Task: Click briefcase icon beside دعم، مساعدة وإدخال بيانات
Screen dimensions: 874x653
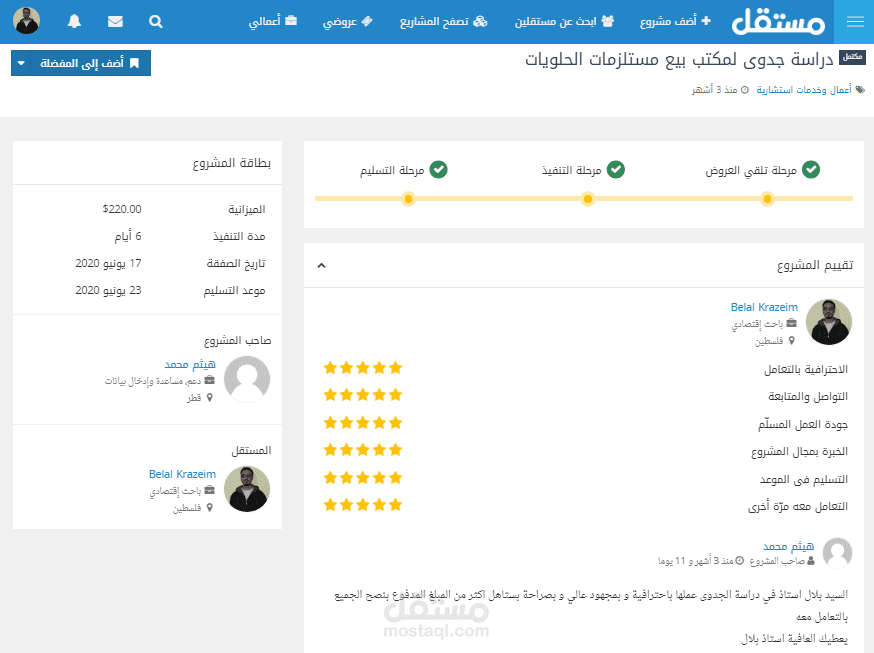Action: coord(210,380)
